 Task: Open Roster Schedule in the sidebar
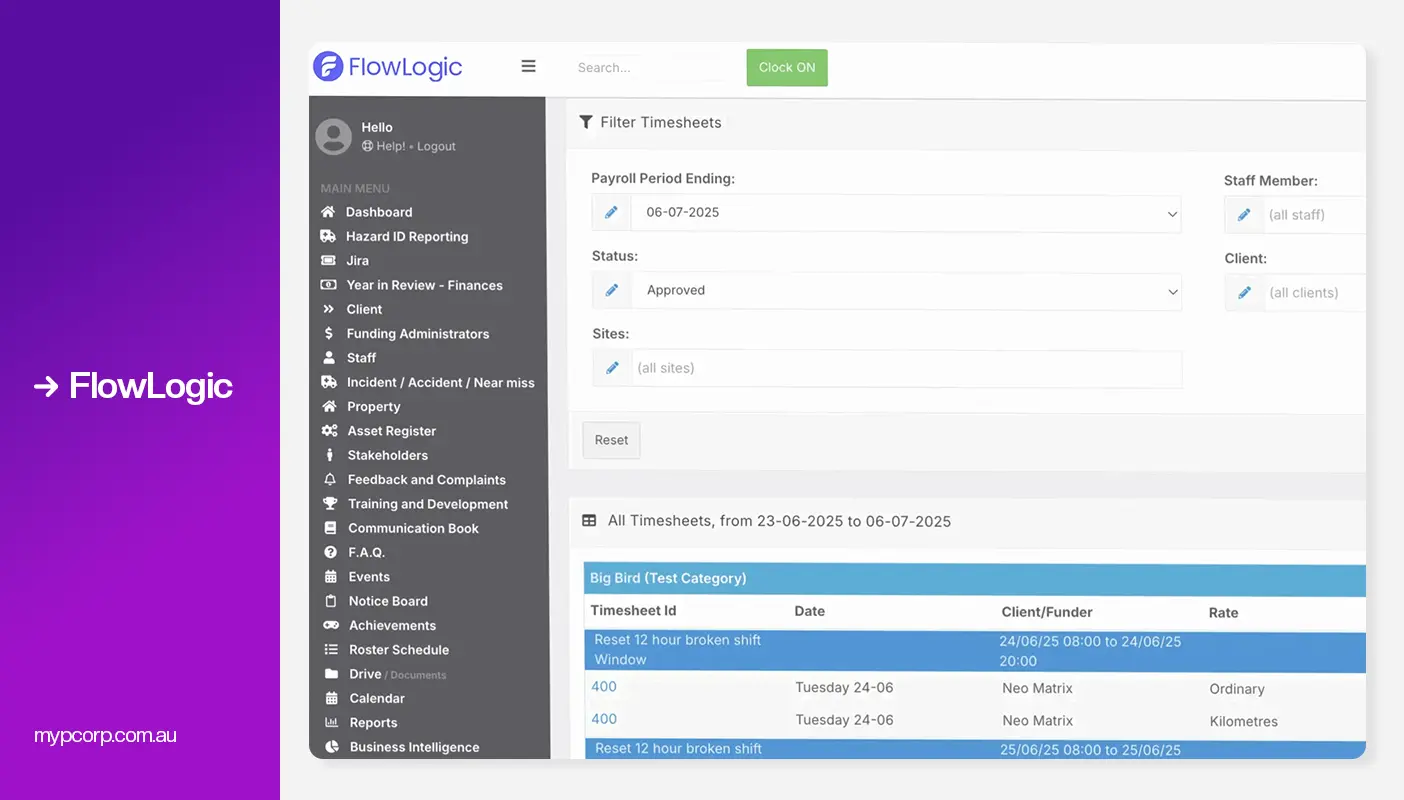click(x=398, y=650)
